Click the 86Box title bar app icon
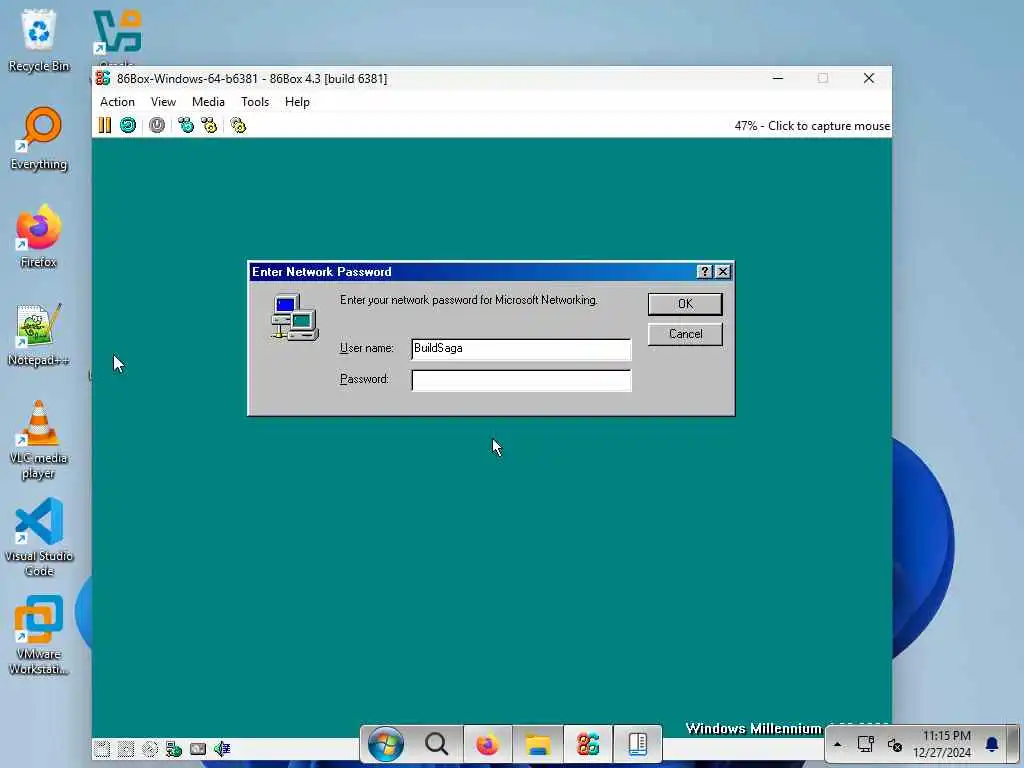 coord(103,78)
